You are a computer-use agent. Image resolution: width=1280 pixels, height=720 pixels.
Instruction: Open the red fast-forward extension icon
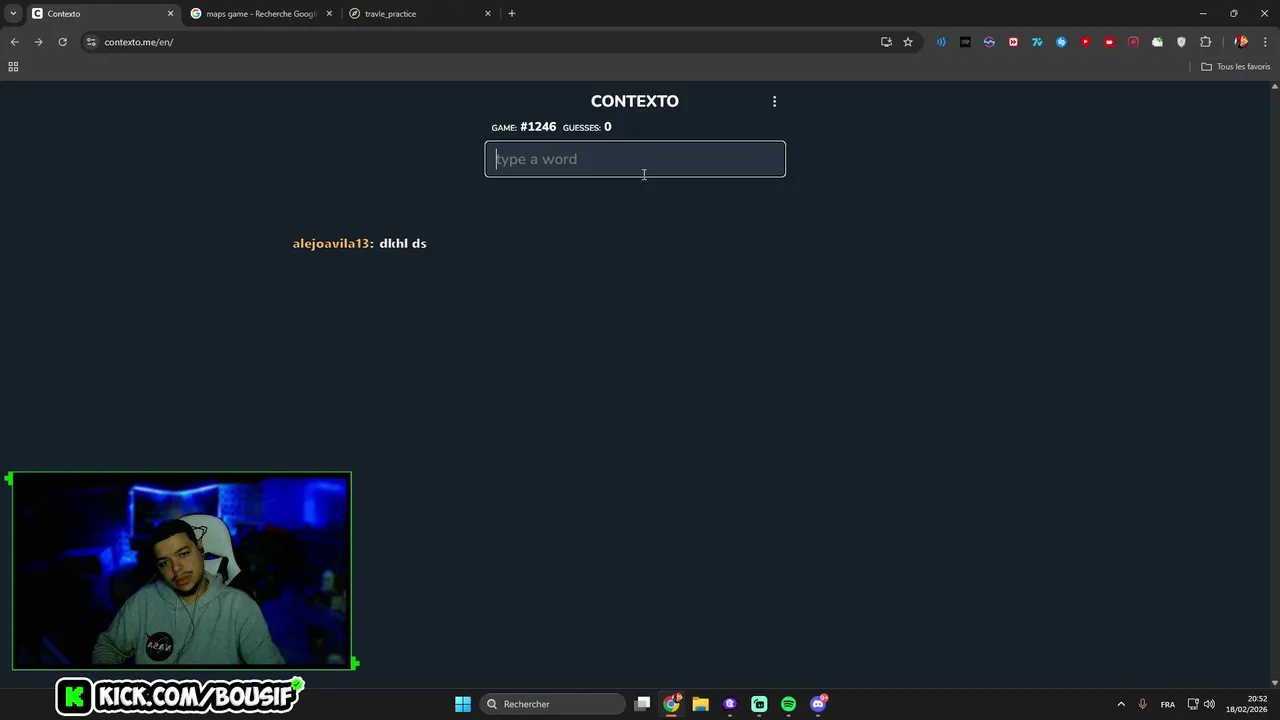coord(1013,42)
